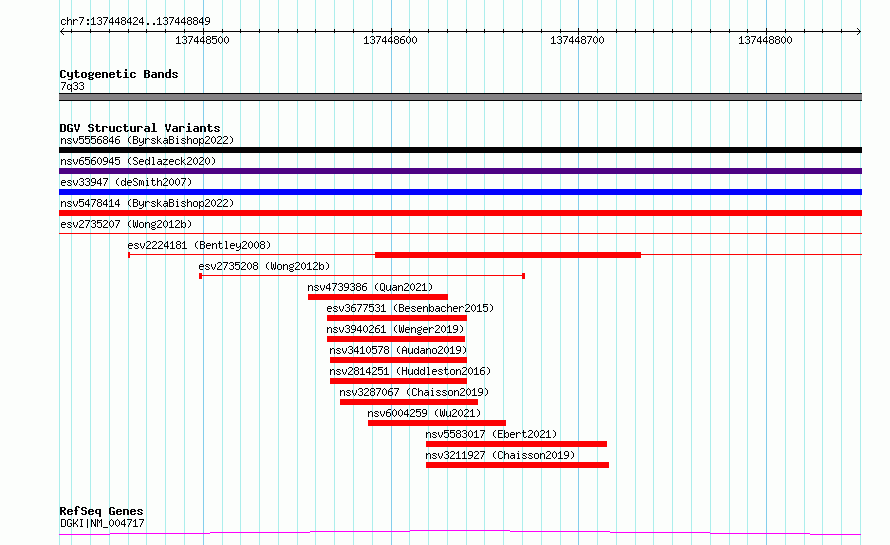Open the nsv3940261 (Wenger2019) label
The height and width of the screenshot is (545, 890).
click(x=395, y=329)
